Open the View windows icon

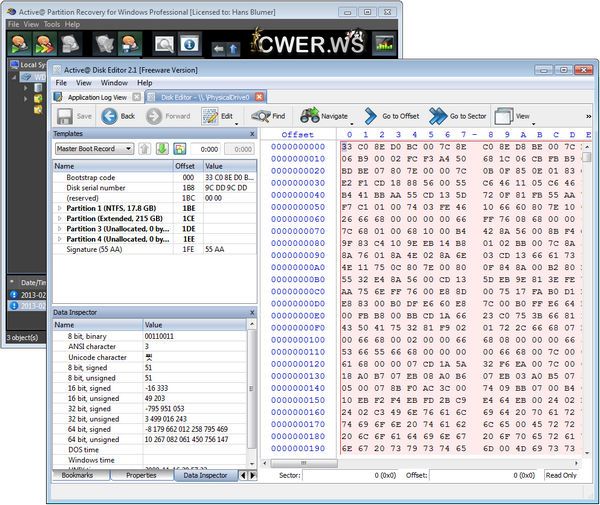[x=504, y=116]
